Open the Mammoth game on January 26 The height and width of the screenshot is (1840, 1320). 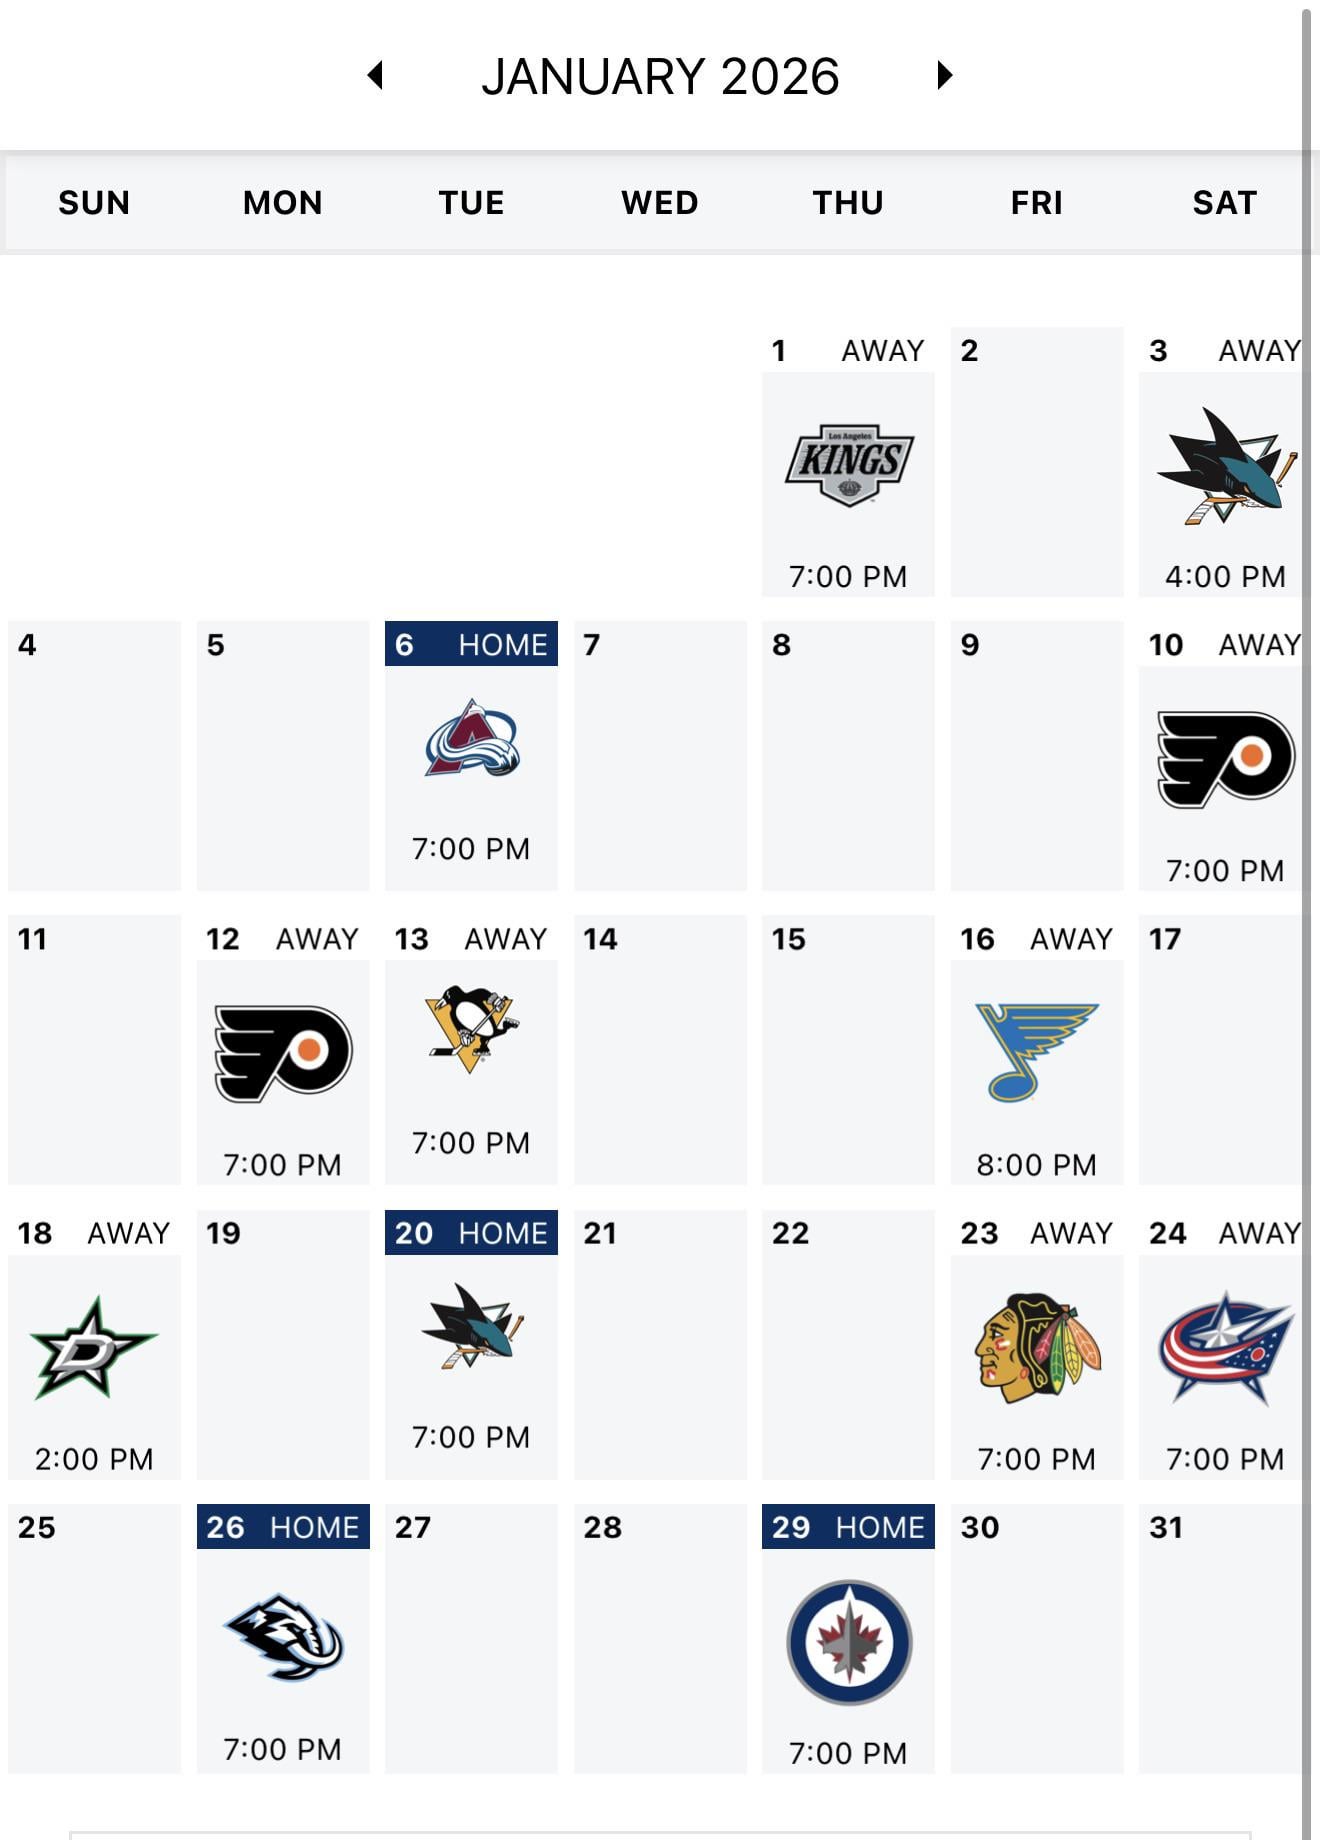tap(283, 1637)
